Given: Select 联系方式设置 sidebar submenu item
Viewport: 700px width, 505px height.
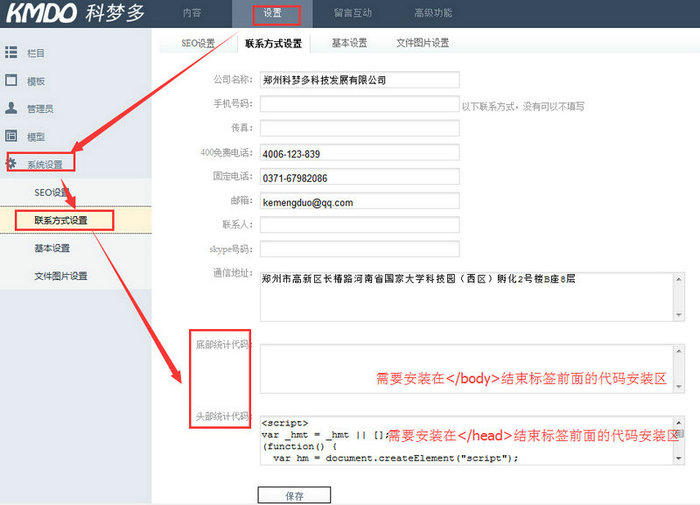Looking at the screenshot, I should coord(61,220).
